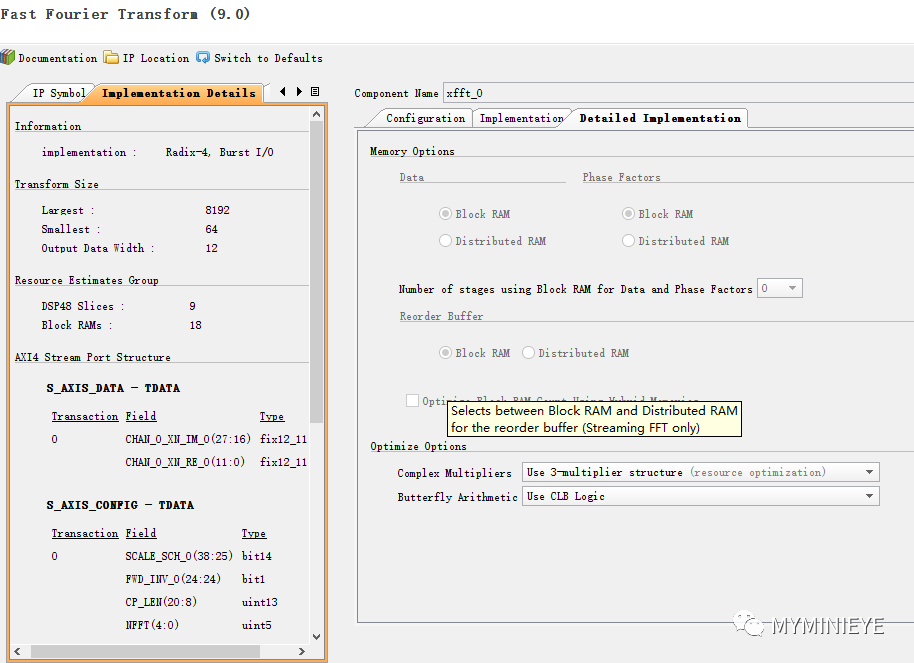
Task: Click the IP Location button
Action: point(156,58)
